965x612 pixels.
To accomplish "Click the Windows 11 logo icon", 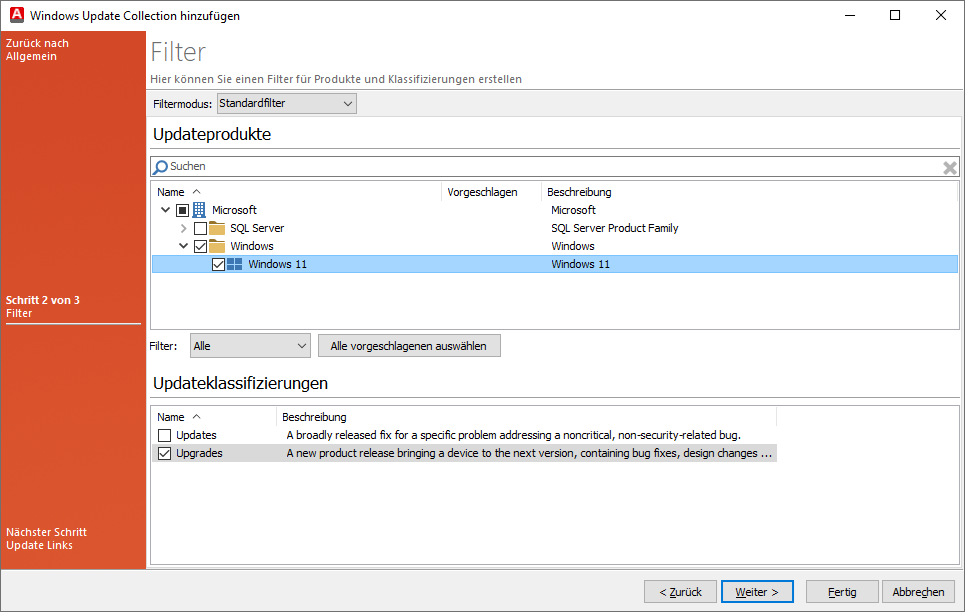I will click(234, 264).
